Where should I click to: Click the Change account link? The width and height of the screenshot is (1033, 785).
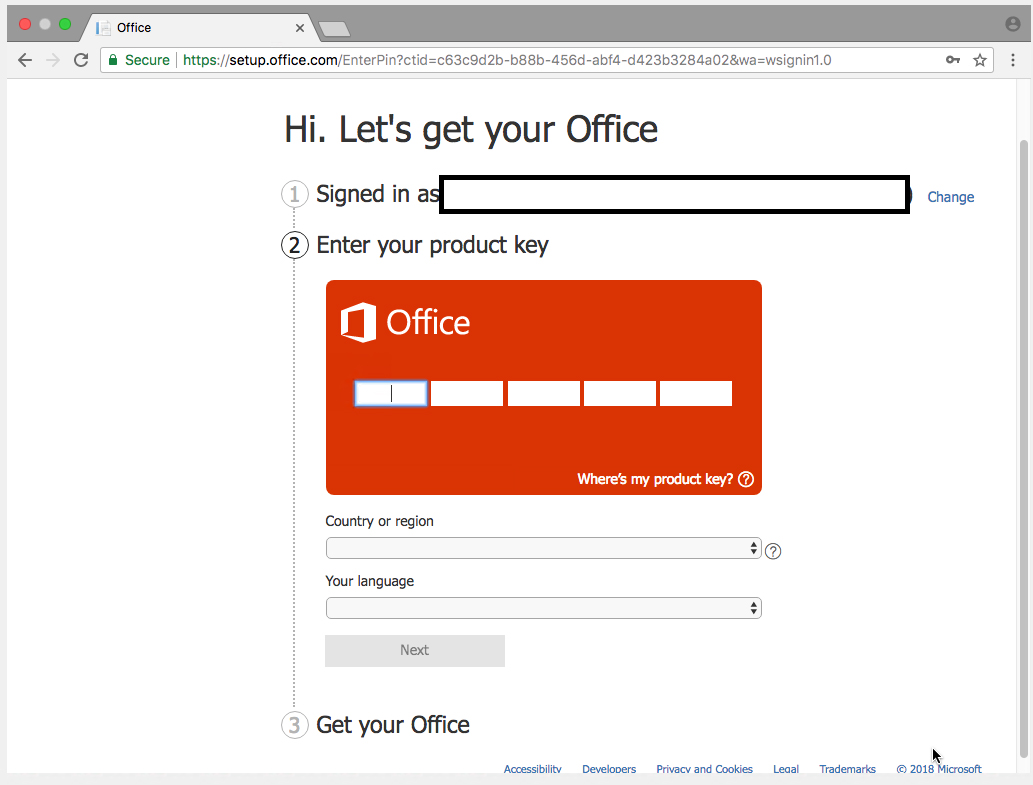coord(950,197)
